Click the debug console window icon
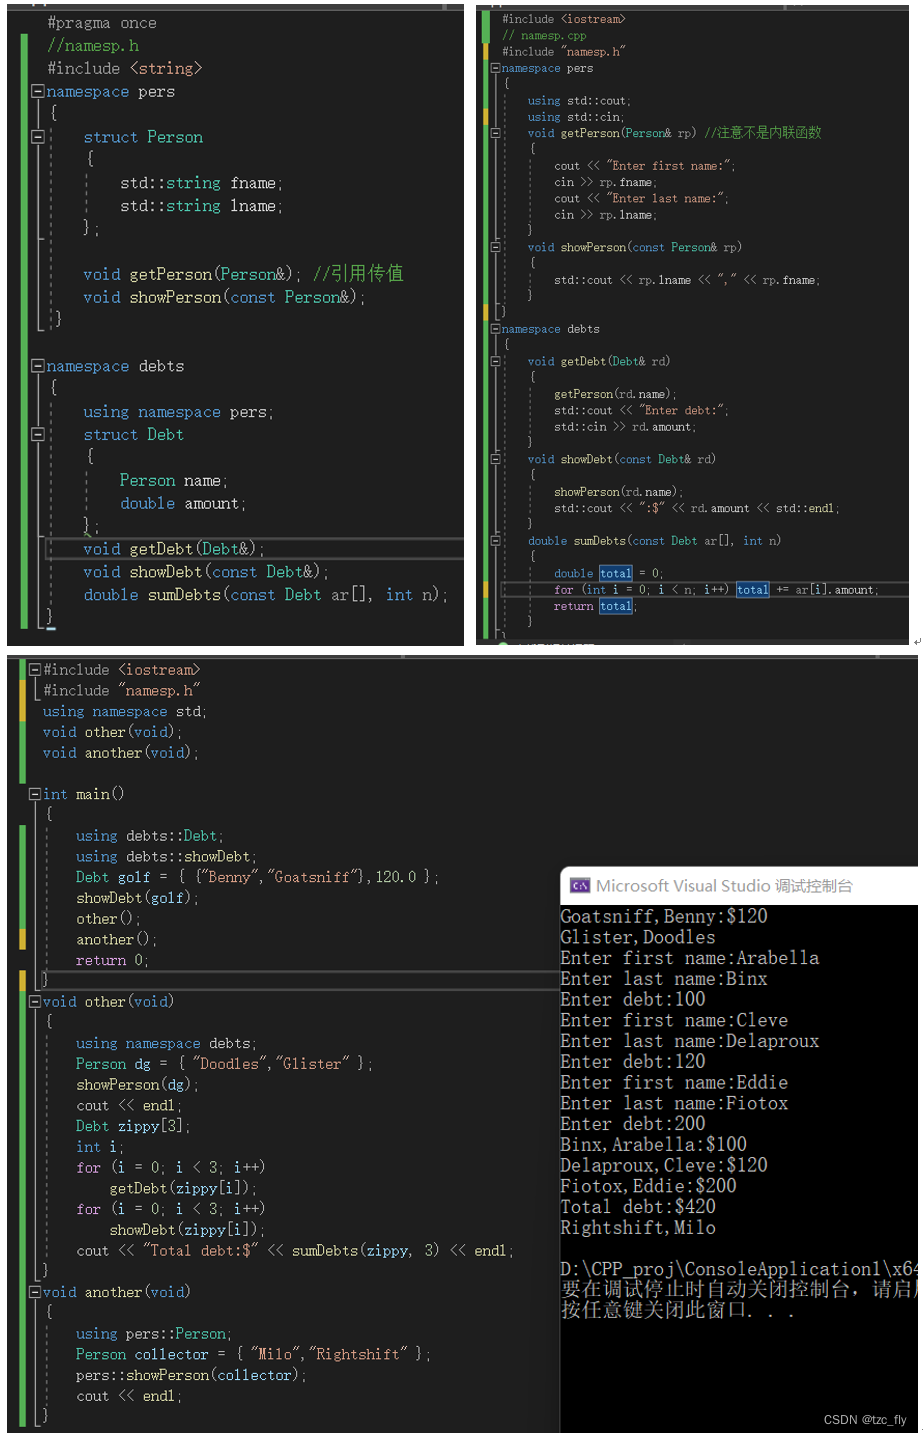 coord(580,886)
